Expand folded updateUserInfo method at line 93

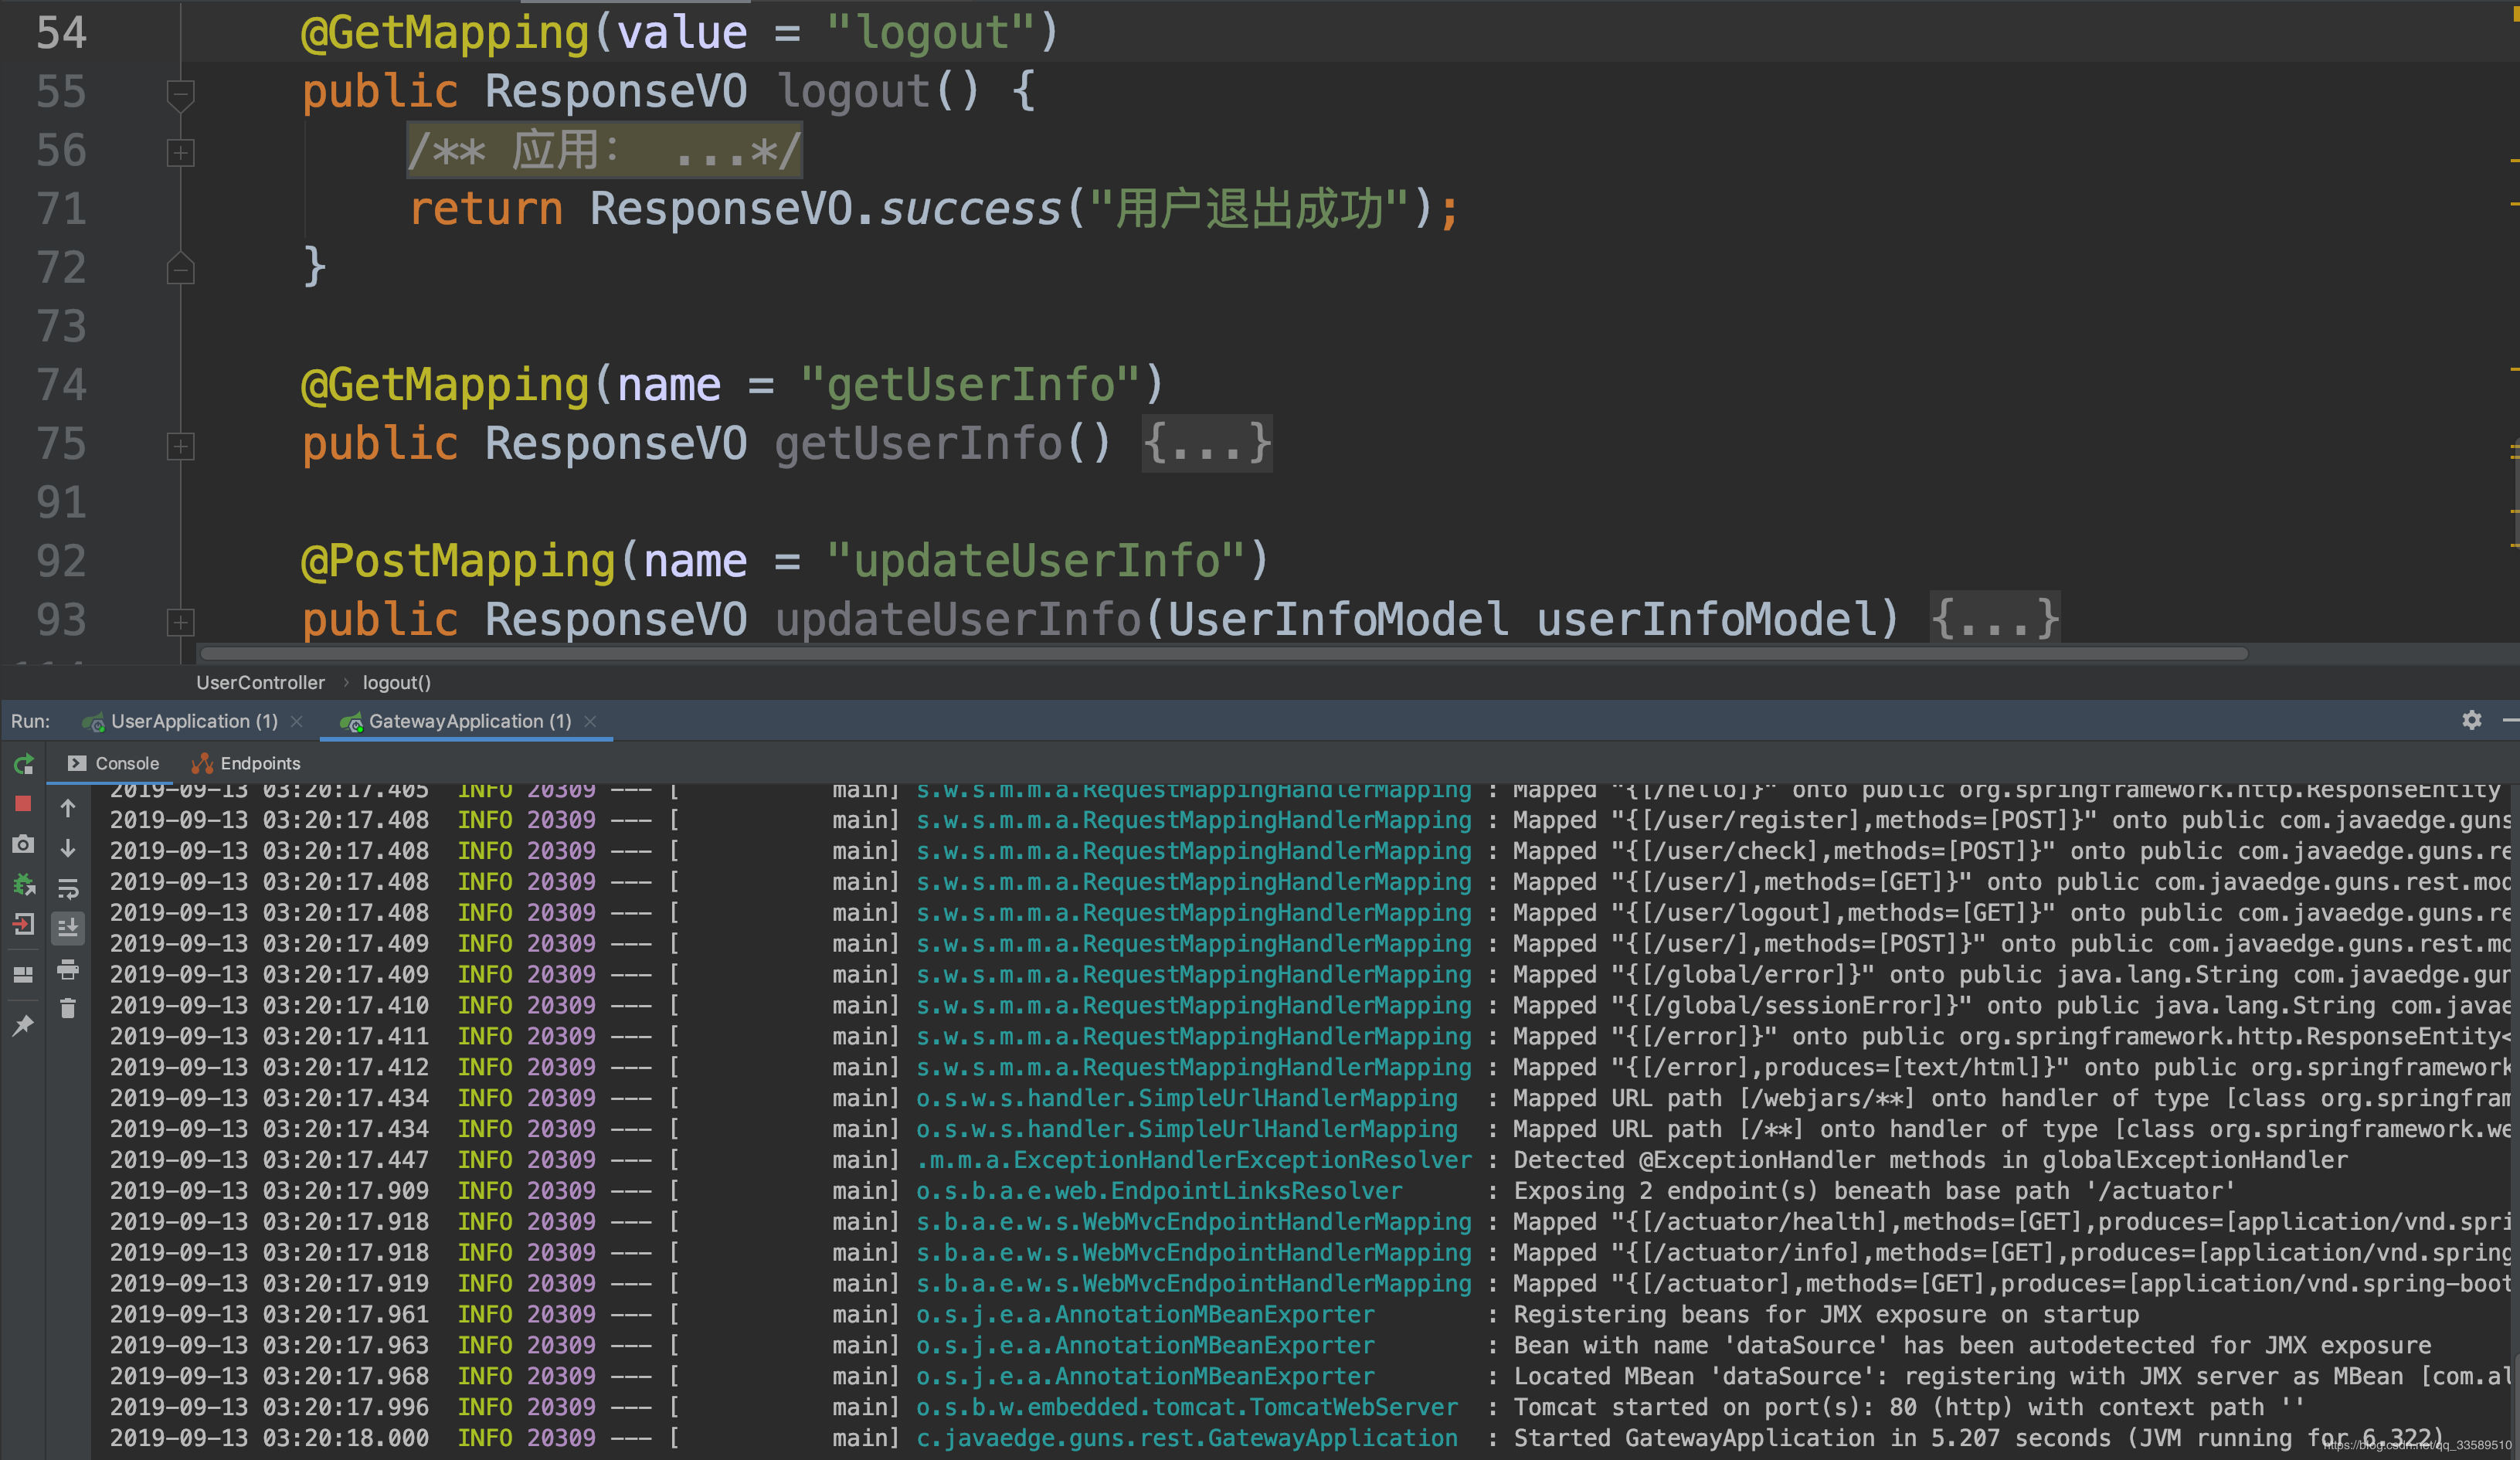coord(180,621)
